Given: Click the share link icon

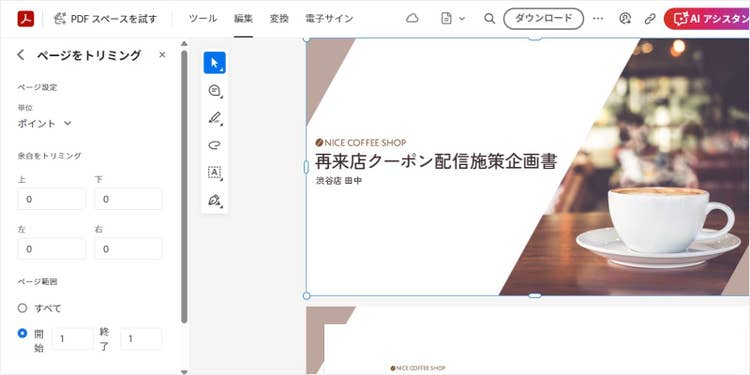Looking at the screenshot, I should pyautogui.click(x=650, y=19).
